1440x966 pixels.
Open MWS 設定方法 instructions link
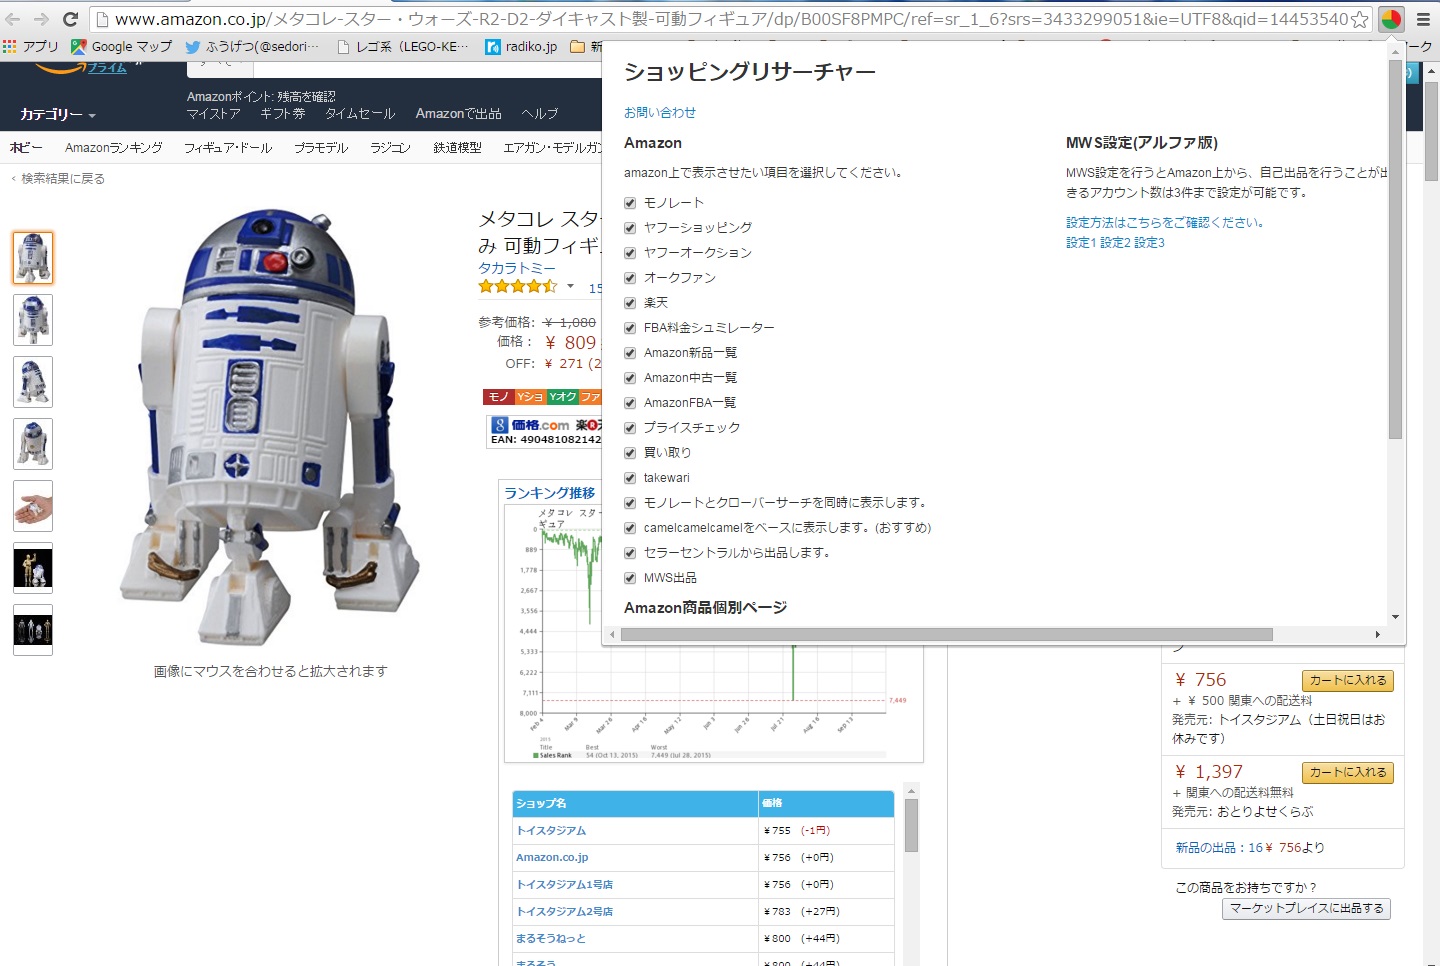(1164, 222)
